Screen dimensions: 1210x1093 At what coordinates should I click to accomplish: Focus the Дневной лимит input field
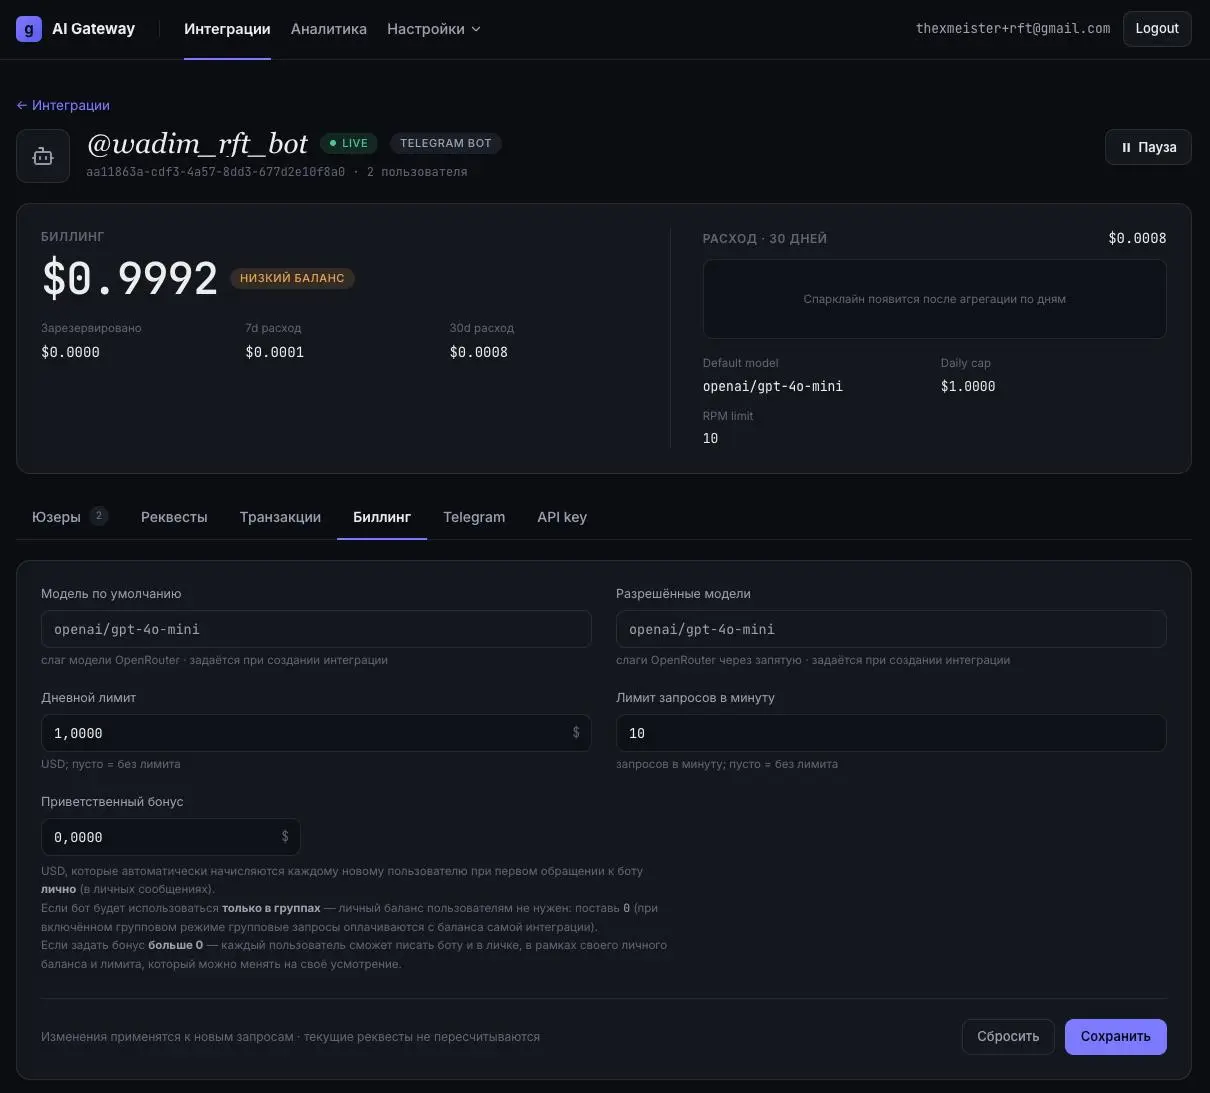click(x=316, y=733)
